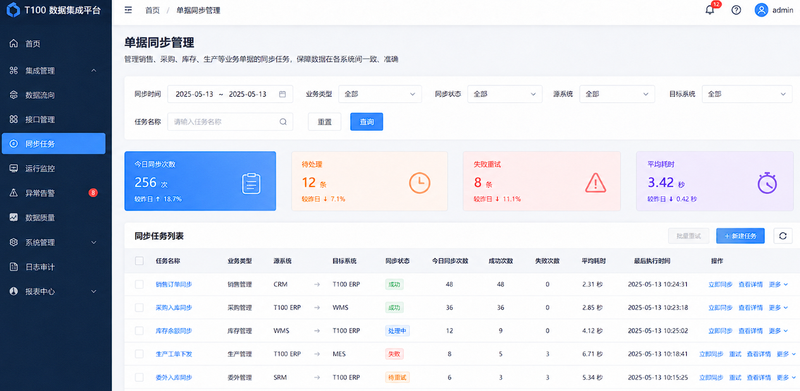Click the clipboard icon on 今日同步次数 card
Image resolution: width=800 pixels, height=391 pixels.
click(x=251, y=183)
